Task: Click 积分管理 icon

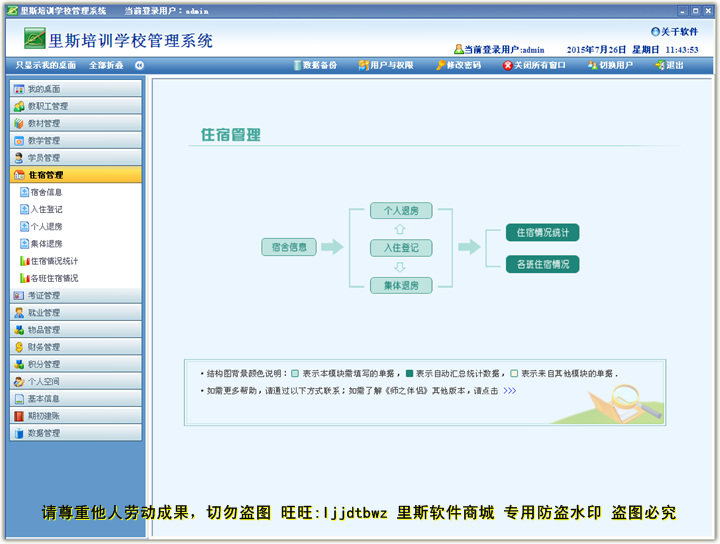Action: click(19, 364)
